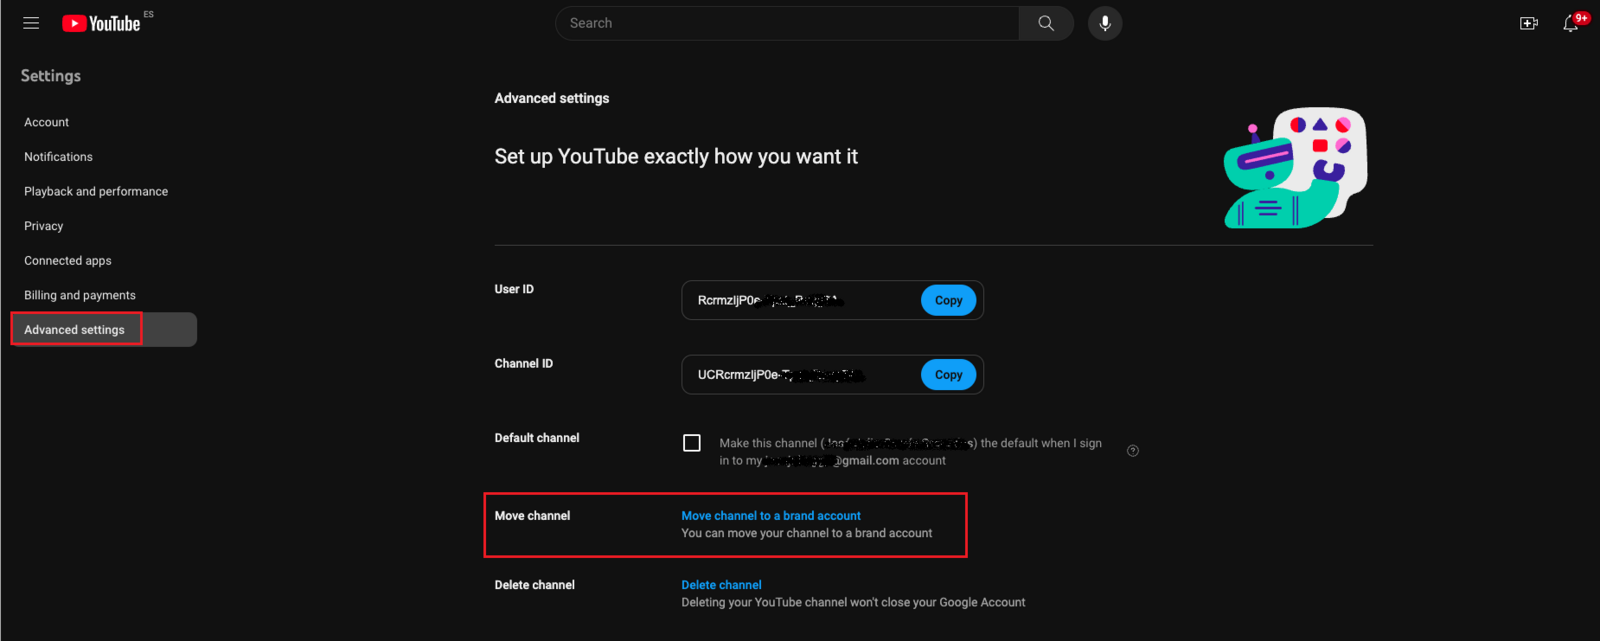Open the Create video icon
The image size is (1600, 641).
coord(1529,23)
